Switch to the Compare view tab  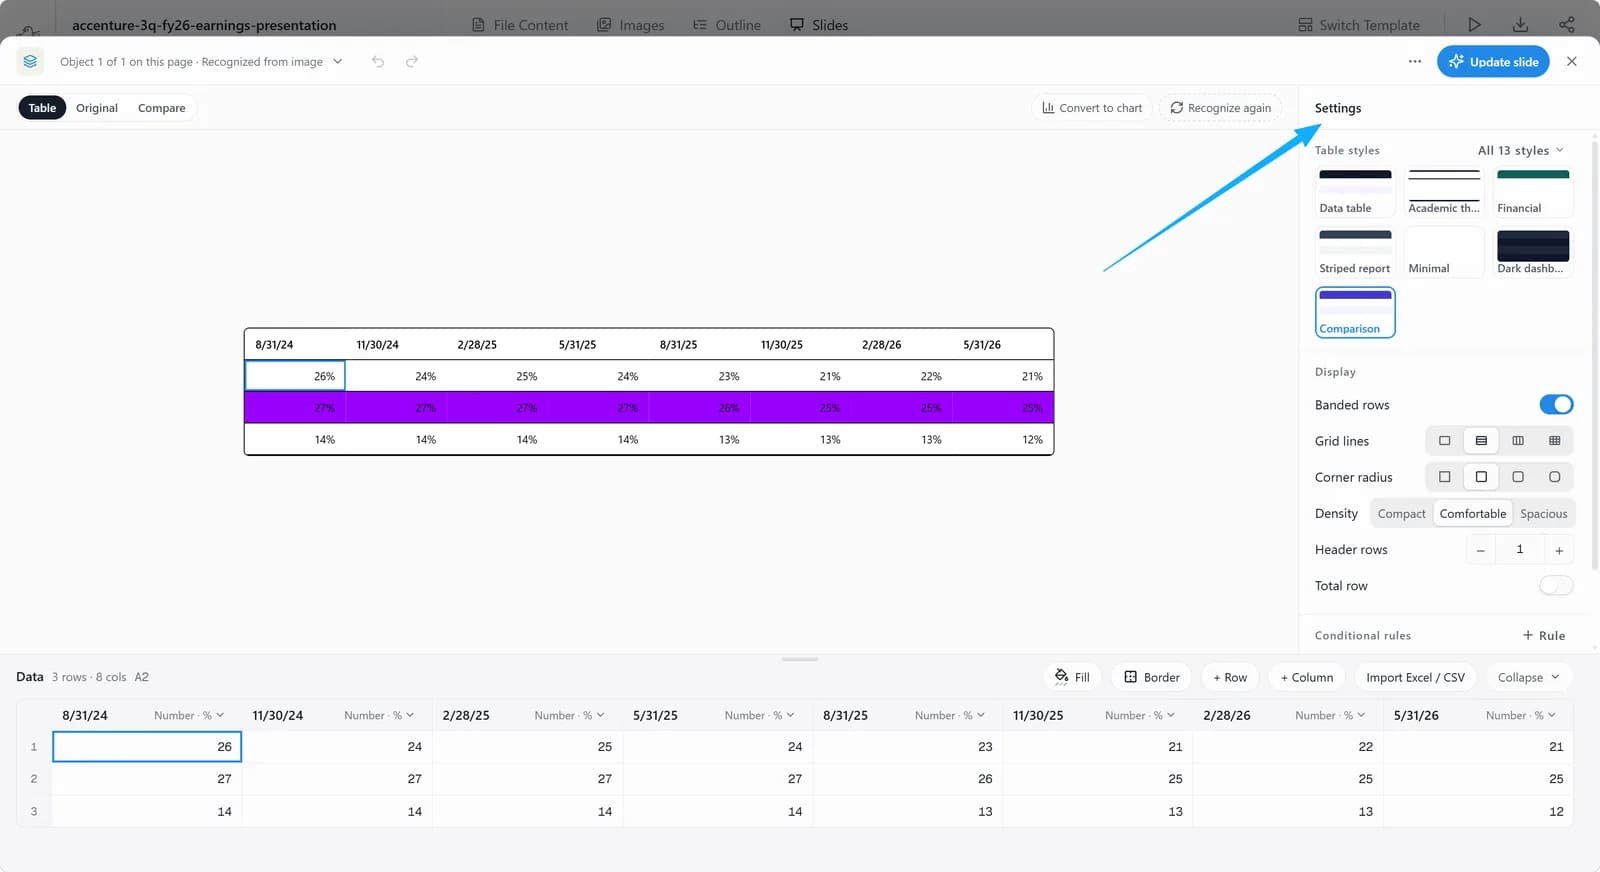click(162, 108)
